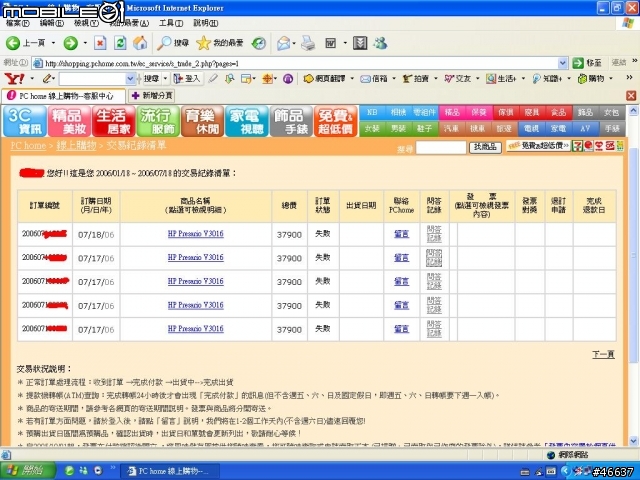Open the 3C 資訊 category
Image resolution: width=640 pixels, height=480 pixels.
coord(24,121)
